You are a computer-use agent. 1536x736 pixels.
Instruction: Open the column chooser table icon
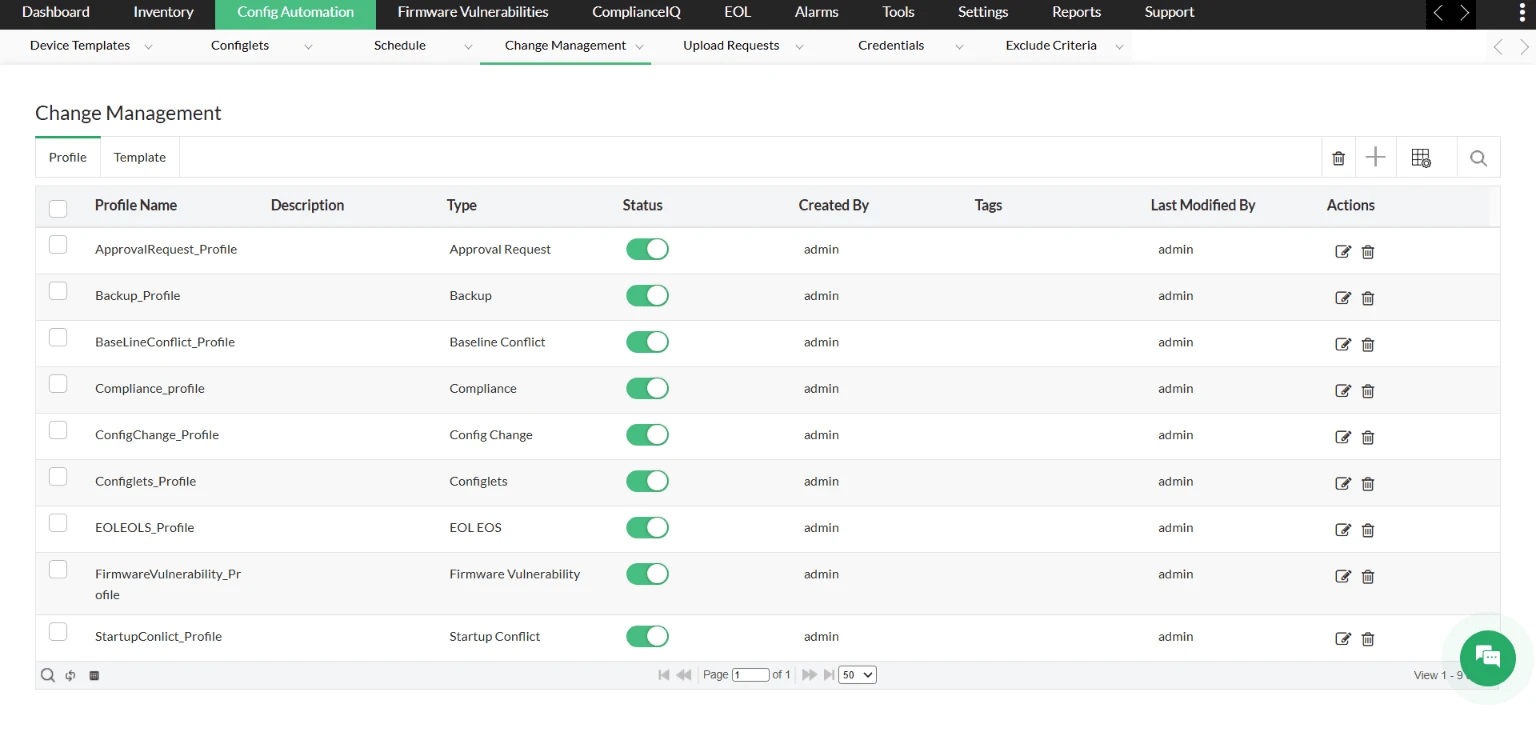[x=1421, y=158]
